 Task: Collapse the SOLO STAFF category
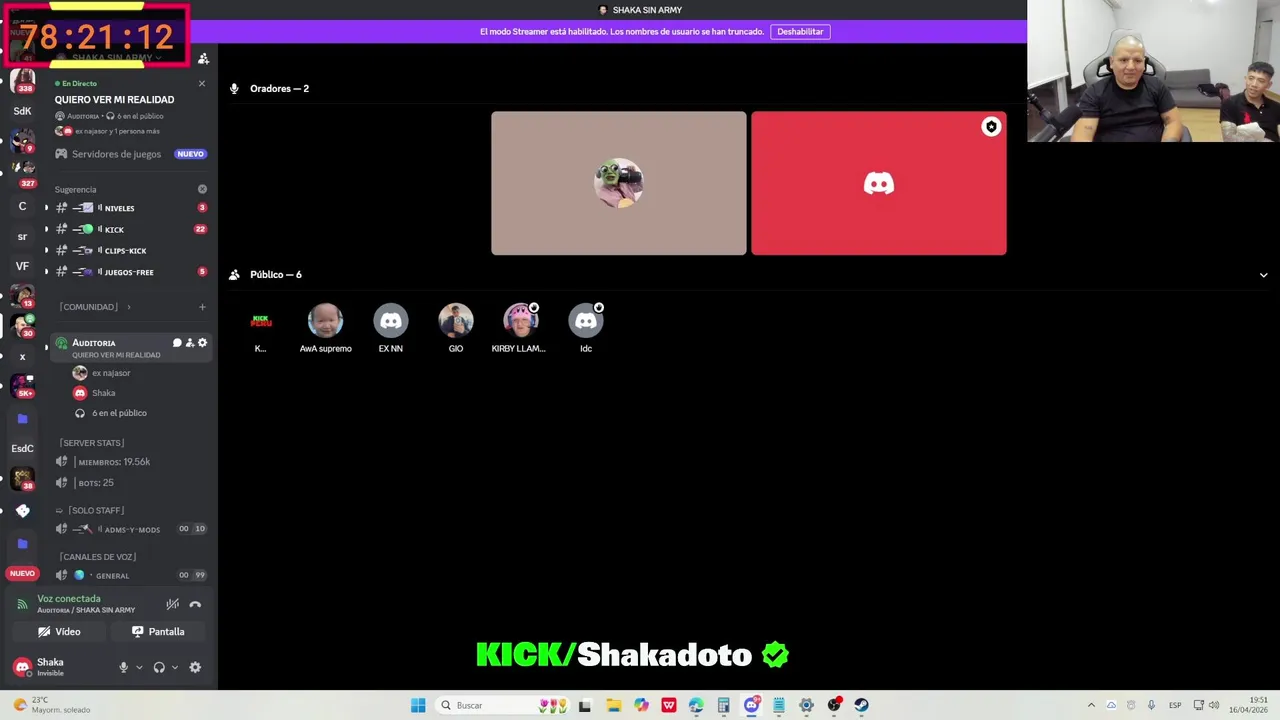[90, 510]
